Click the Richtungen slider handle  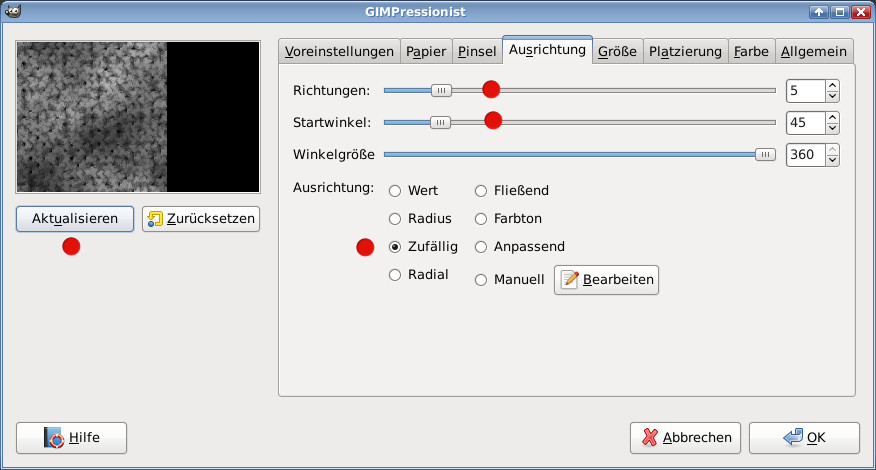point(441,90)
